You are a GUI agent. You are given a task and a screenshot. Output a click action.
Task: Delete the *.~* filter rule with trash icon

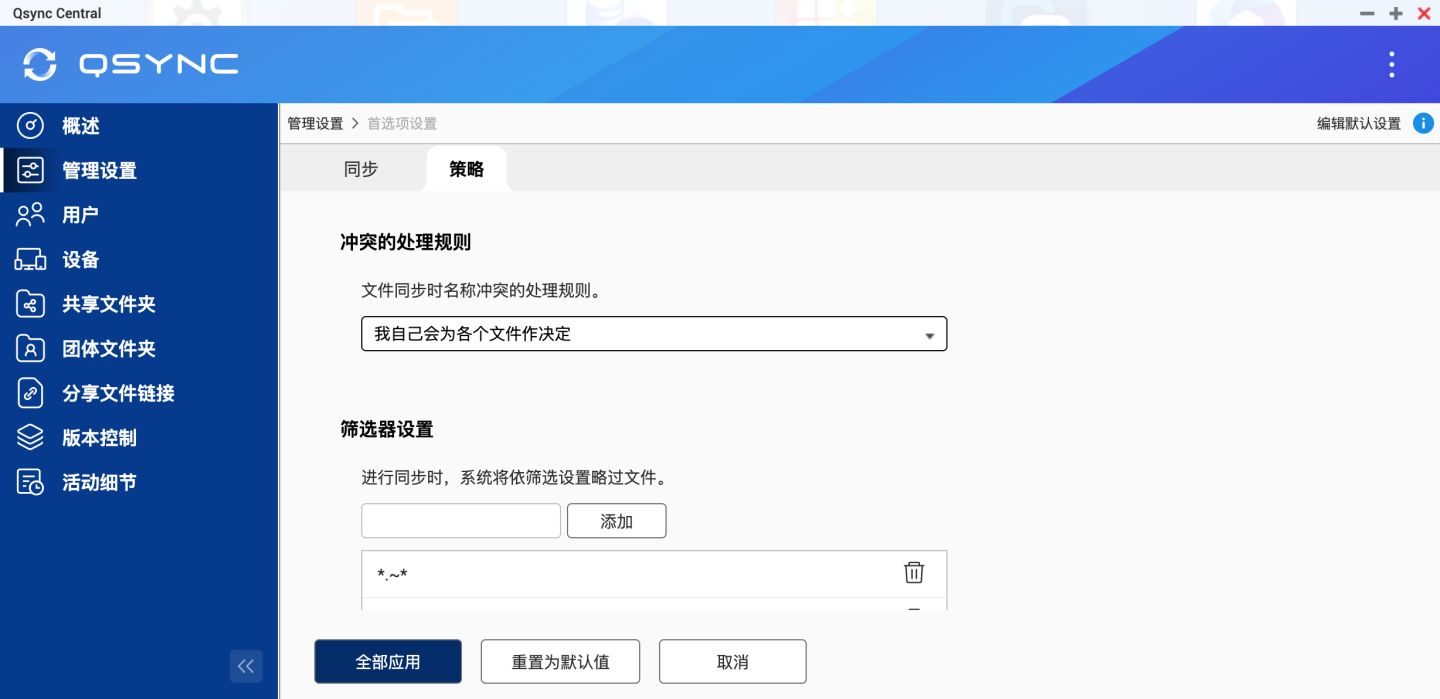[x=913, y=572]
